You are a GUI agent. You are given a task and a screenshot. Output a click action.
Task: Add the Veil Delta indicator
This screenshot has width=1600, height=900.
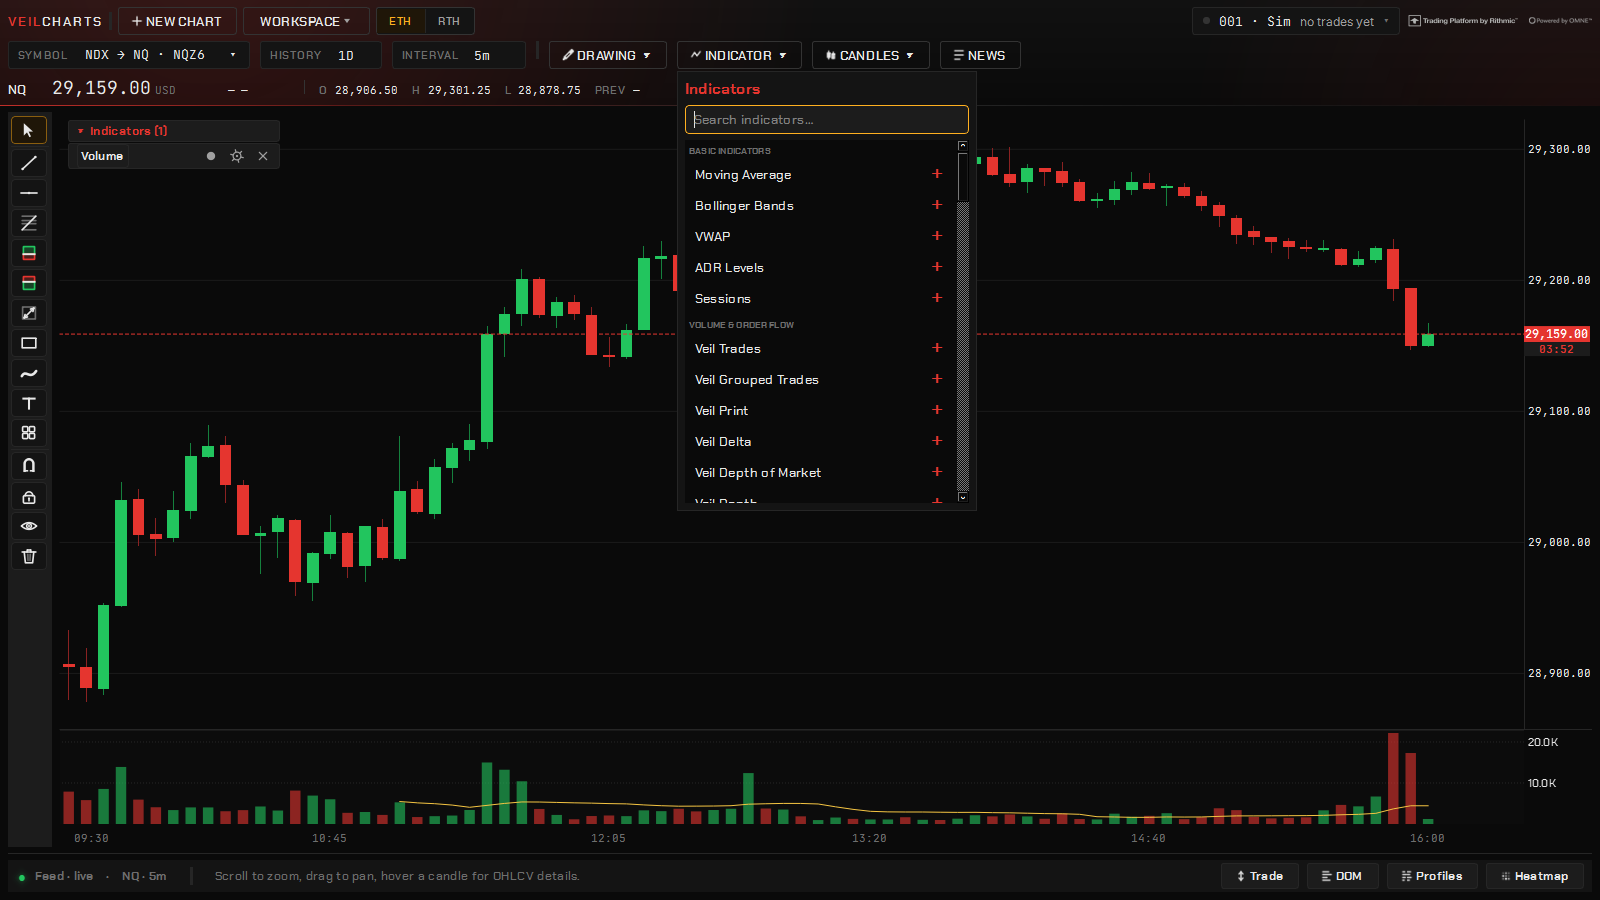coord(937,441)
